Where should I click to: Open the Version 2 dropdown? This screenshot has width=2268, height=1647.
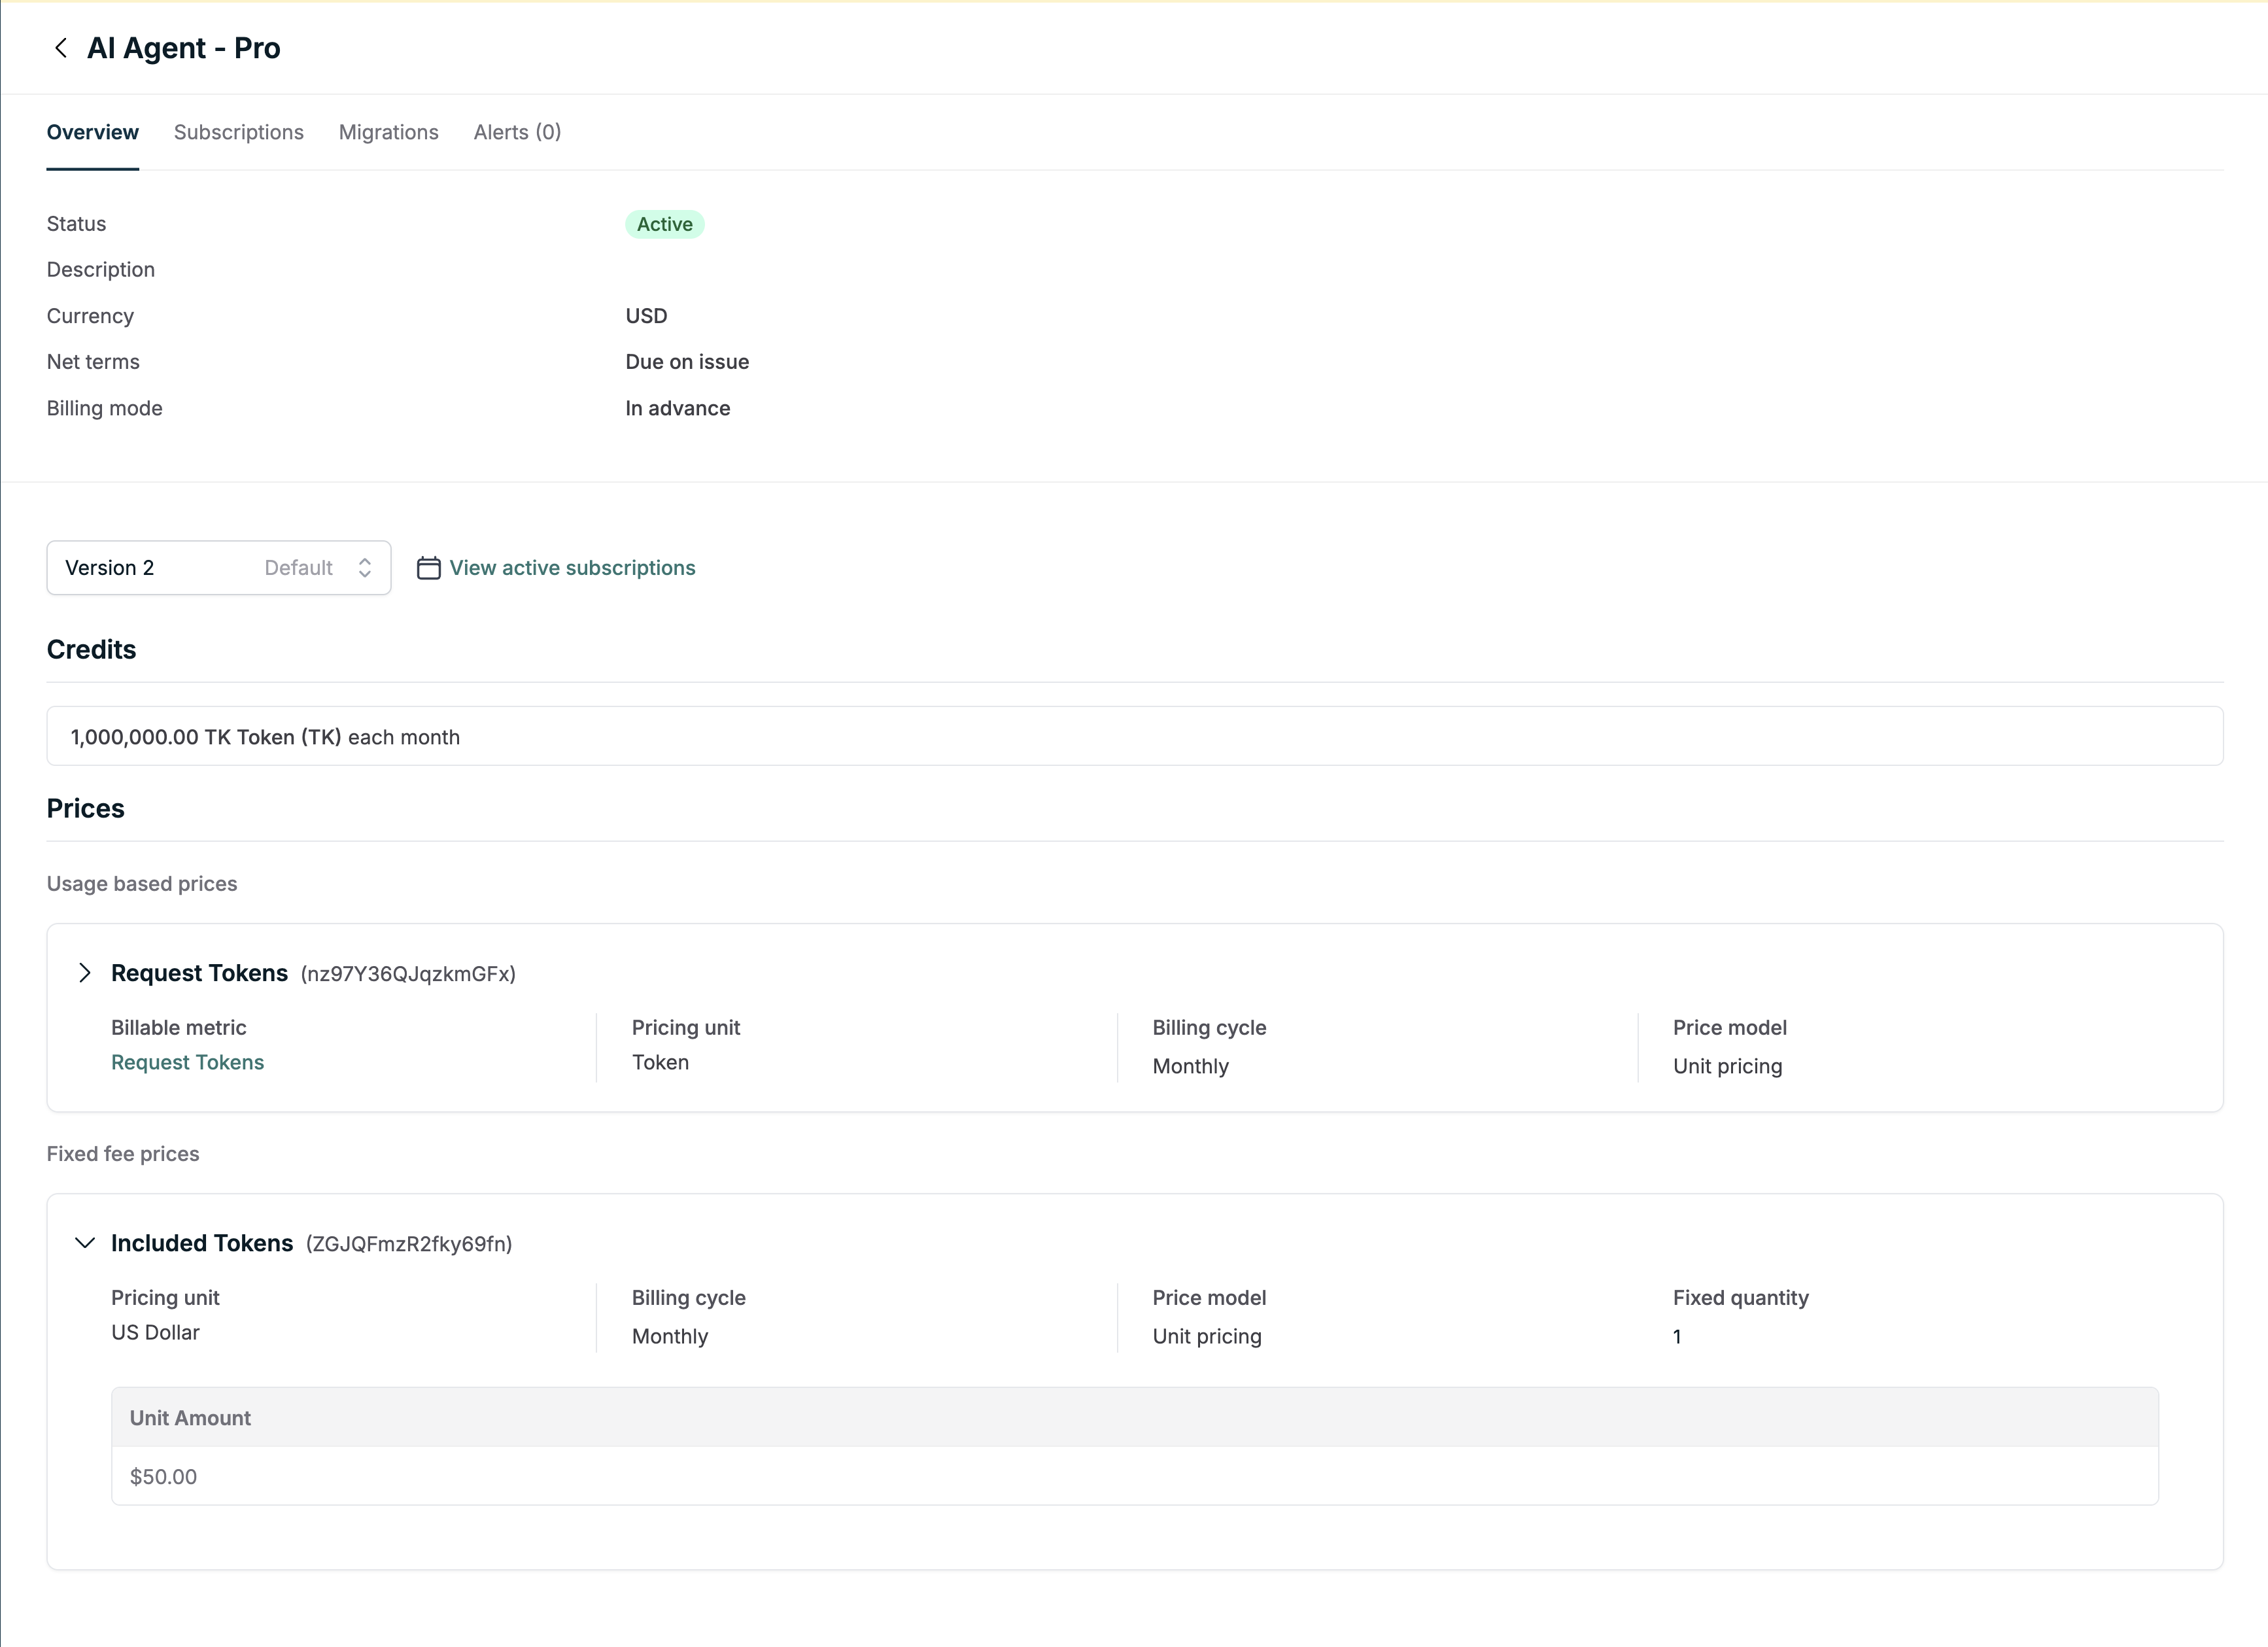click(x=218, y=568)
